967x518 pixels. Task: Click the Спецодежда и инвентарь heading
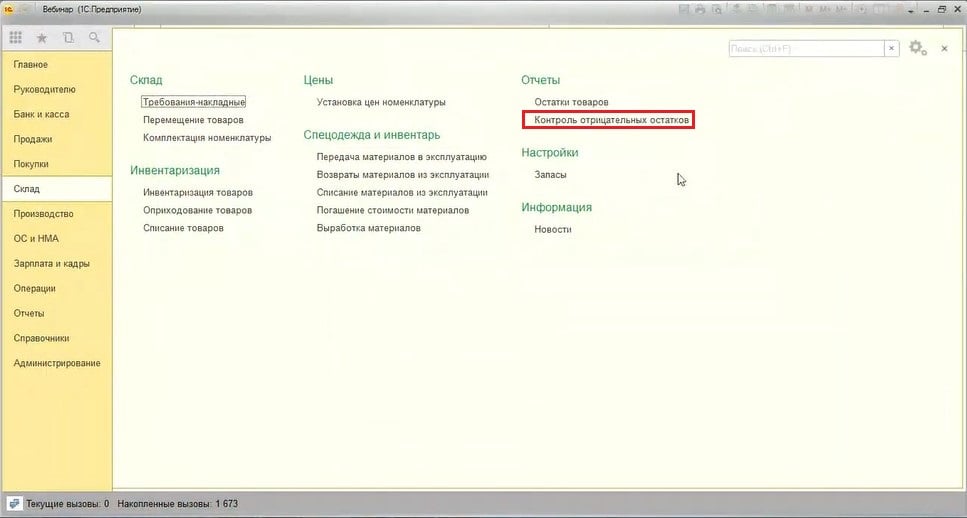(372, 134)
